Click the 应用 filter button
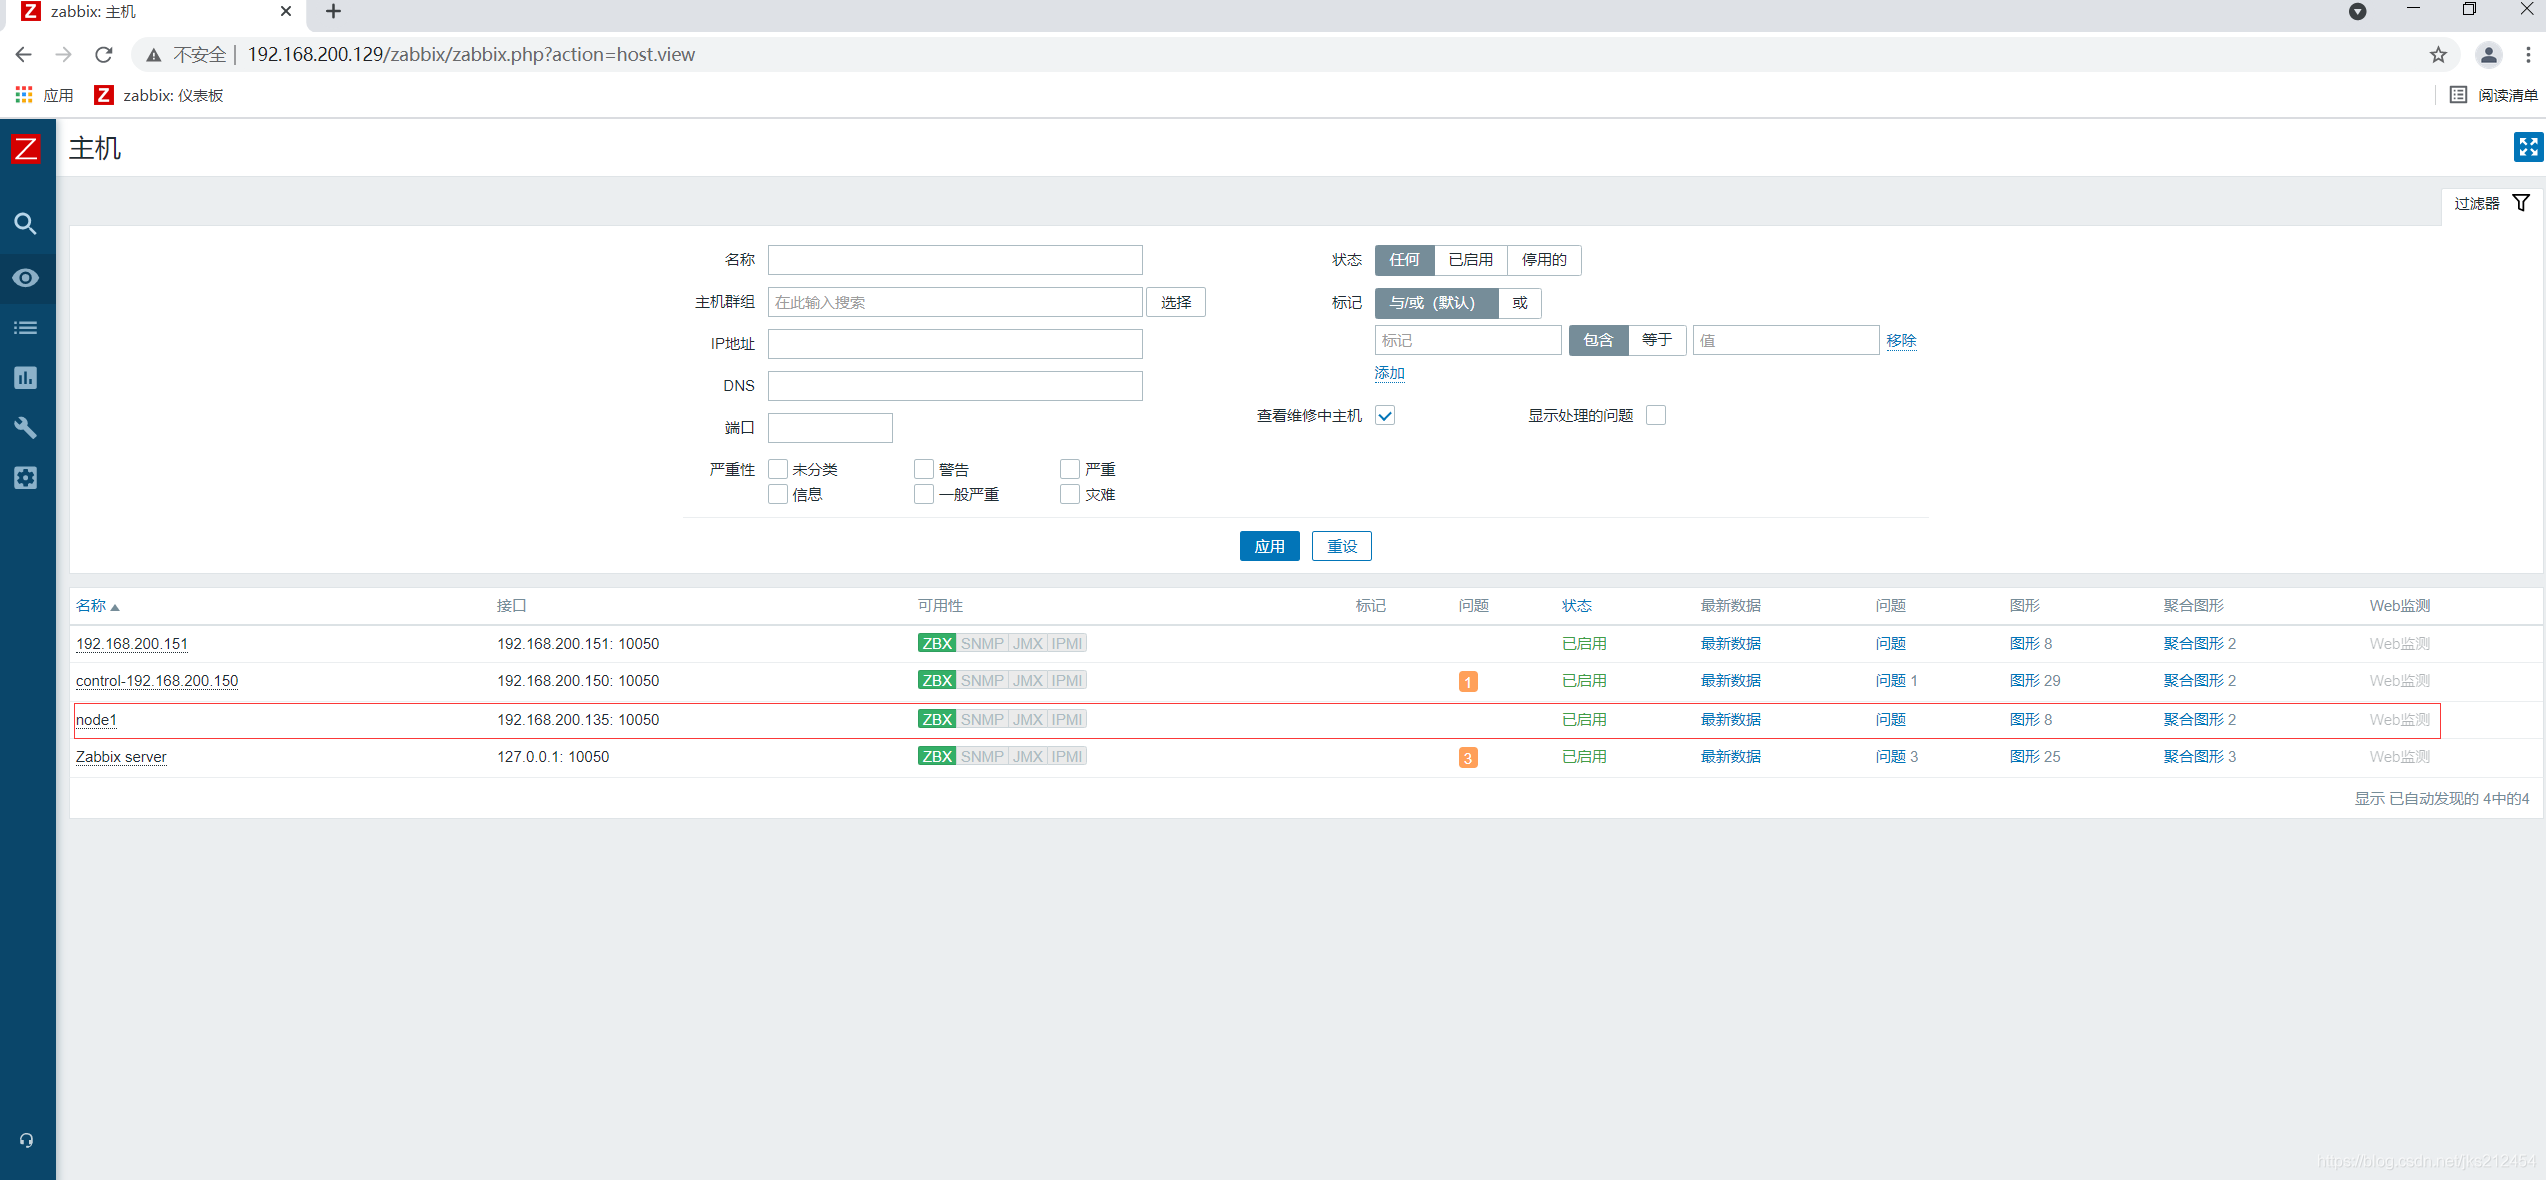This screenshot has height=1180, width=2546. click(1269, 547)
